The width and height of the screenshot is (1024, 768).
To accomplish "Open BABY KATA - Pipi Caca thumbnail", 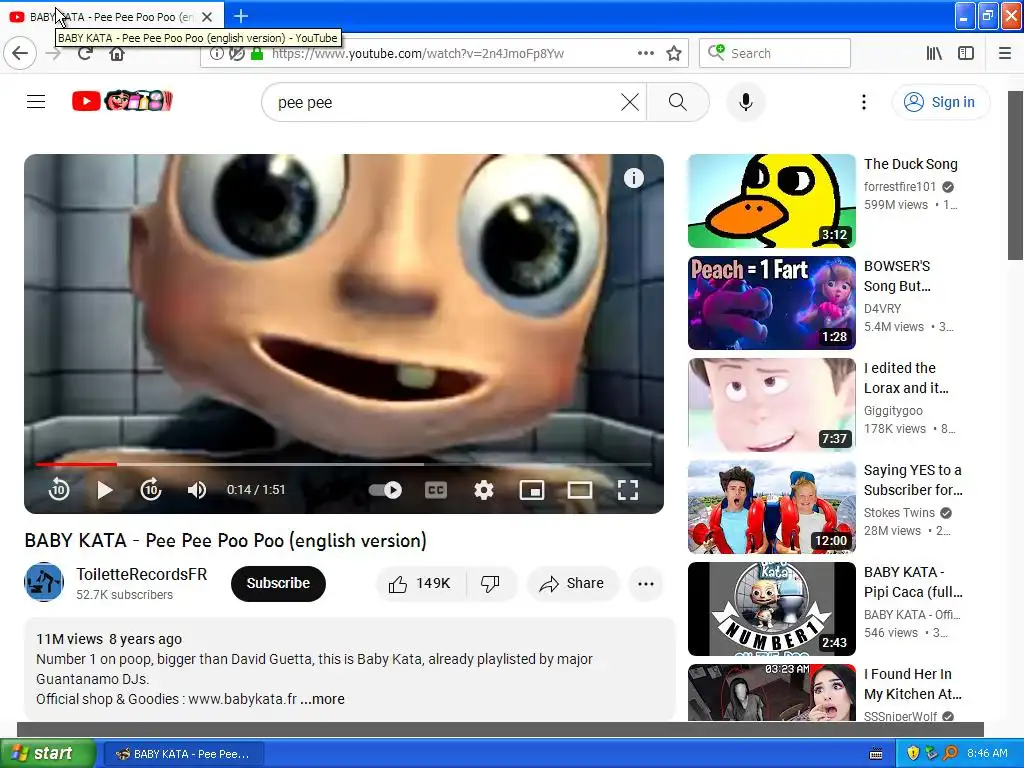I will (771, 609).
